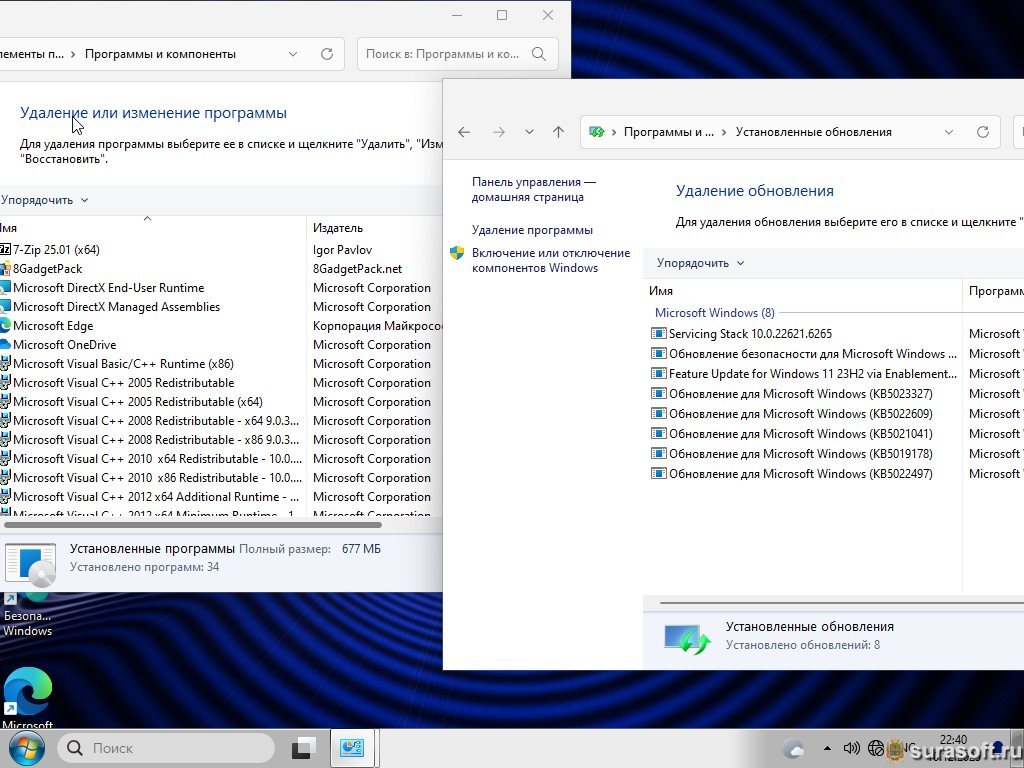The height and width of the screenshot is (768, 1024).
Task: Click Turn Windows features on or off
Action: [550, 260]
